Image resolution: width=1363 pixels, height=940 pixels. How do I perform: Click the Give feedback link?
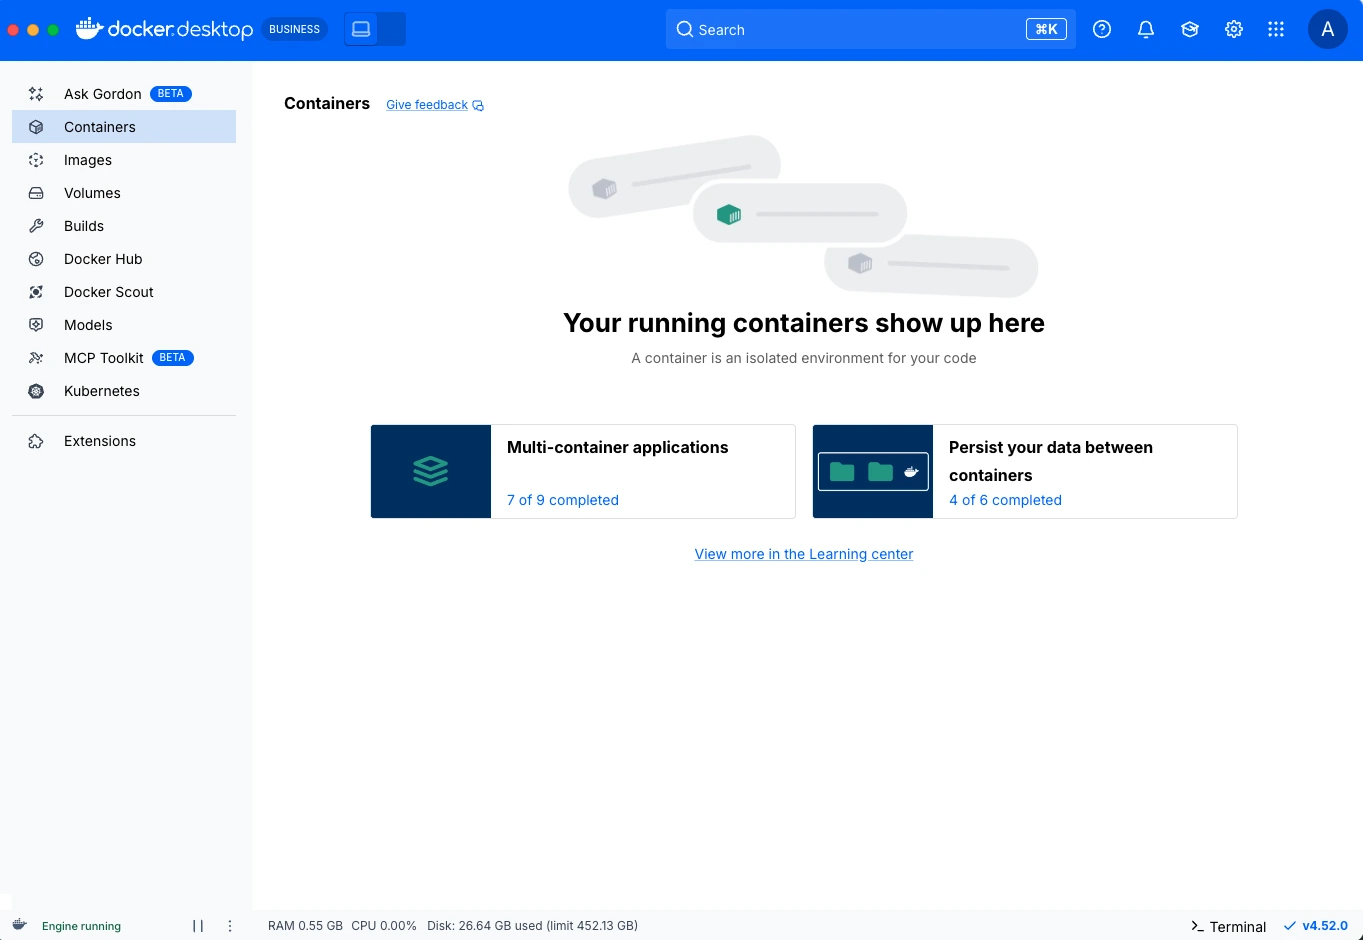pyautogui.click(x=427, y=104)
